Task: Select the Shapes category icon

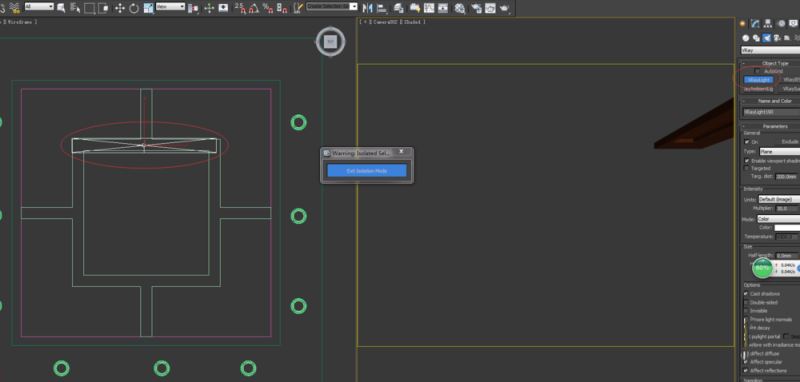Action: [756, 38]
